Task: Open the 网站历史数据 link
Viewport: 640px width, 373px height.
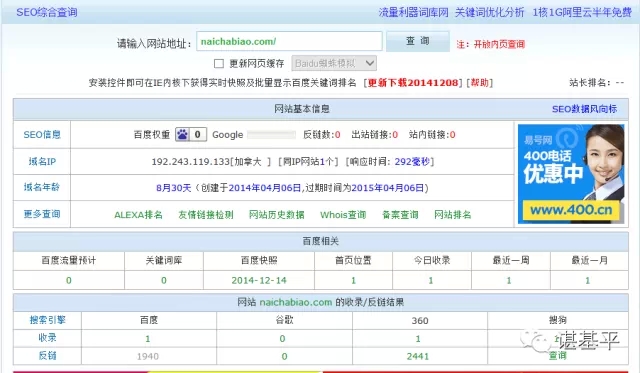Action: pos(276,215)
